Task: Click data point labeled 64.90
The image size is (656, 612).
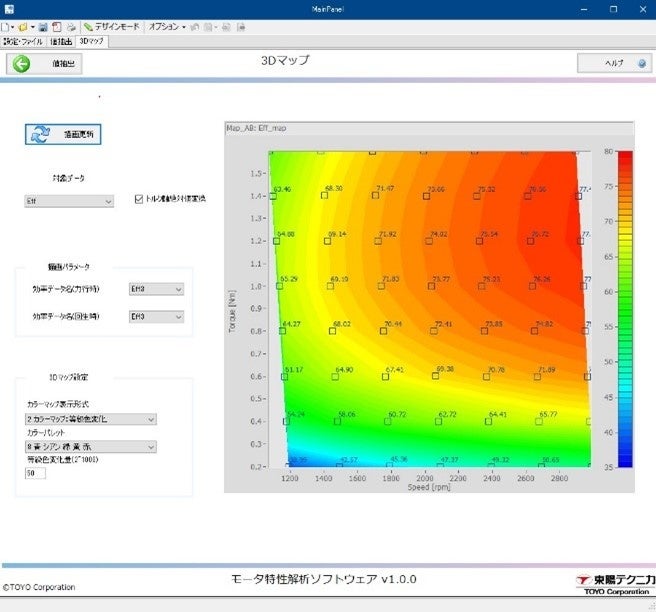Action: pos(335,377)
